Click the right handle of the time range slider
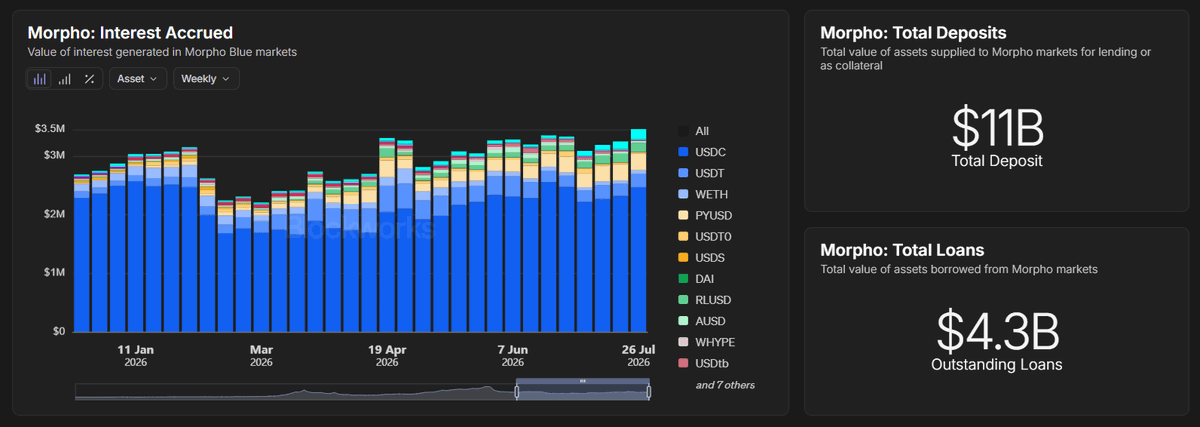Screen dimensions: 1200x427 (x=649, y=392)
